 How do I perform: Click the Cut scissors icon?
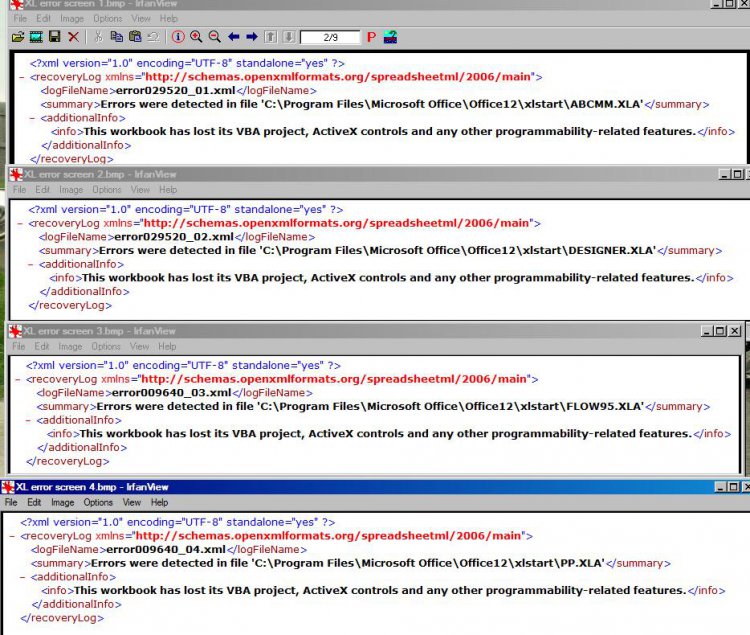(x=98, y=37)
